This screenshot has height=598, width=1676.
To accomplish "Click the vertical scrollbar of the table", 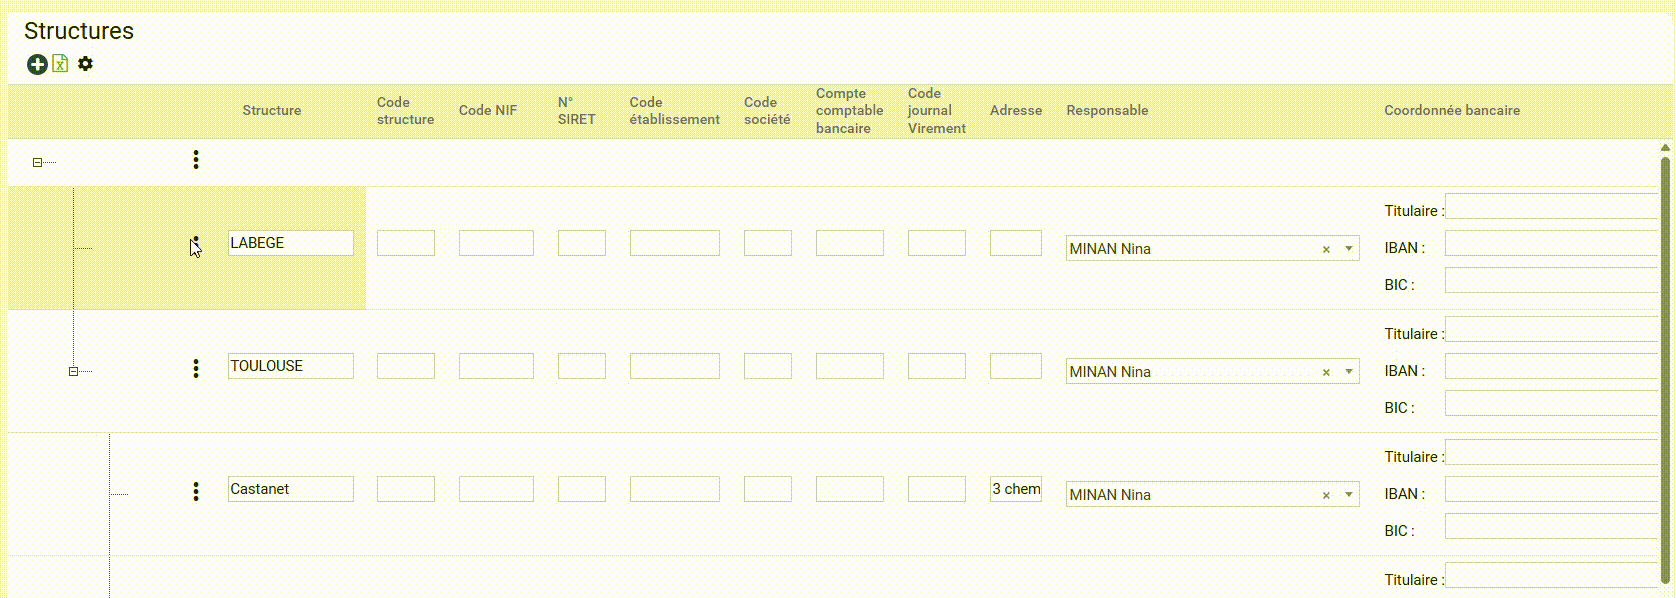I will (x=1665, y=360).
